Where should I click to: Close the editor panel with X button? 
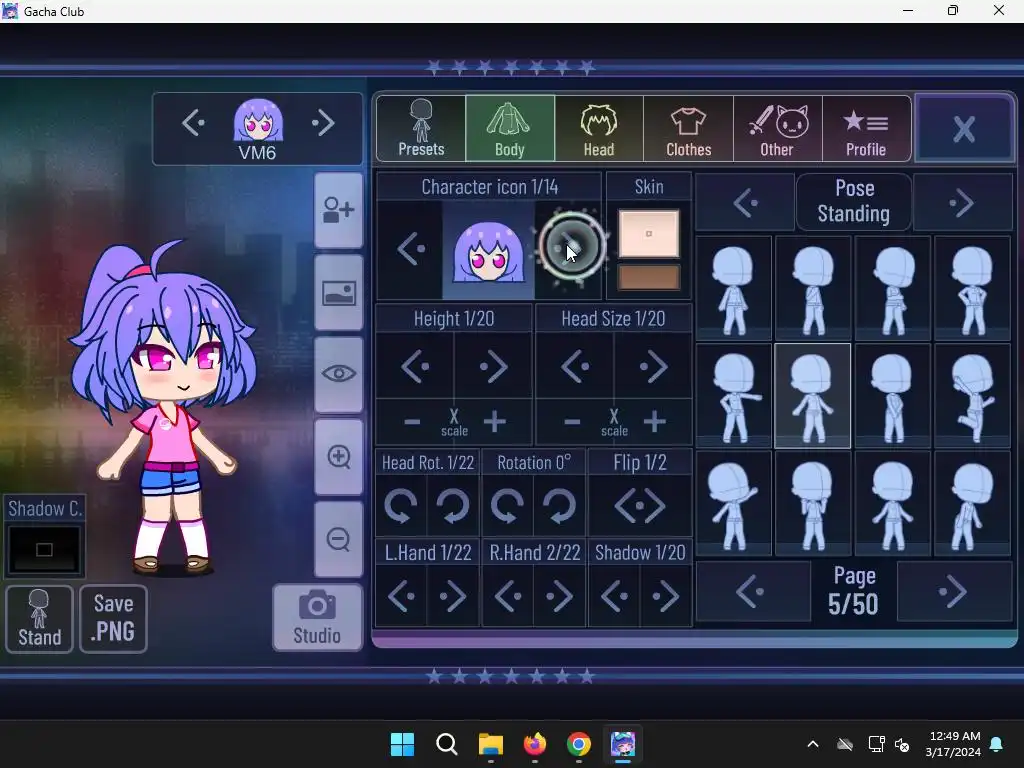point(965,128)
